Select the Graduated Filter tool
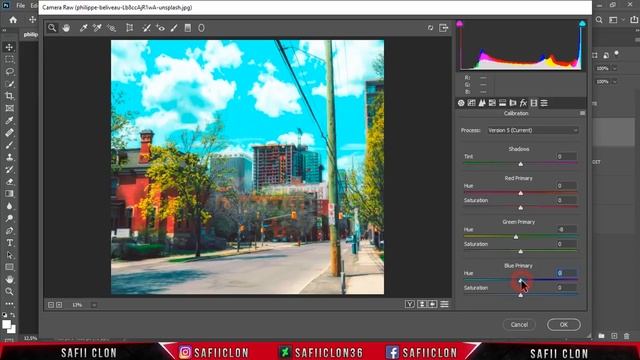The height and width of the screenshot is (360, 640). click(x=188, y=28)
